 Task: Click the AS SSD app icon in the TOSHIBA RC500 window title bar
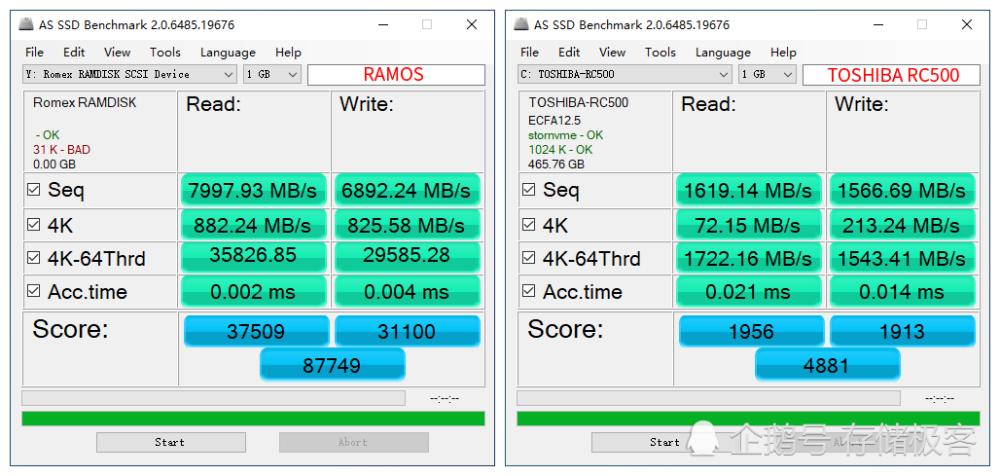tap(521, 25)
